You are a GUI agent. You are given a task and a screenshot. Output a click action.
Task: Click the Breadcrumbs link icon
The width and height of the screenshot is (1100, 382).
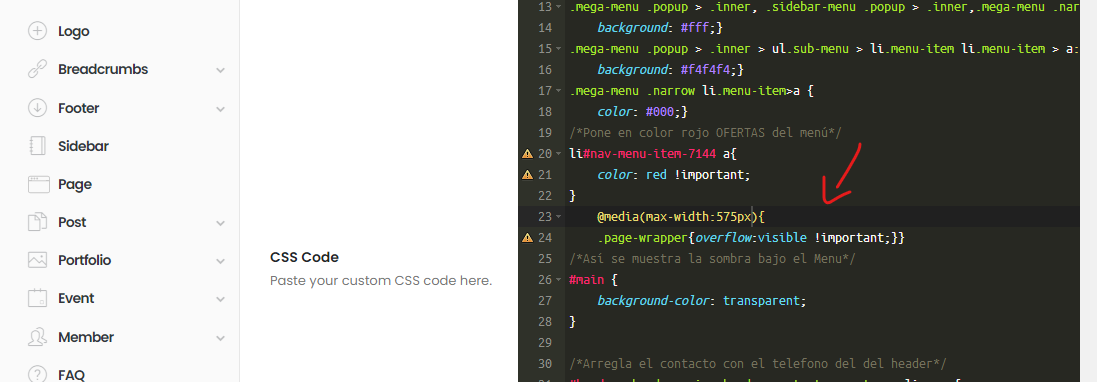point(37,69)
